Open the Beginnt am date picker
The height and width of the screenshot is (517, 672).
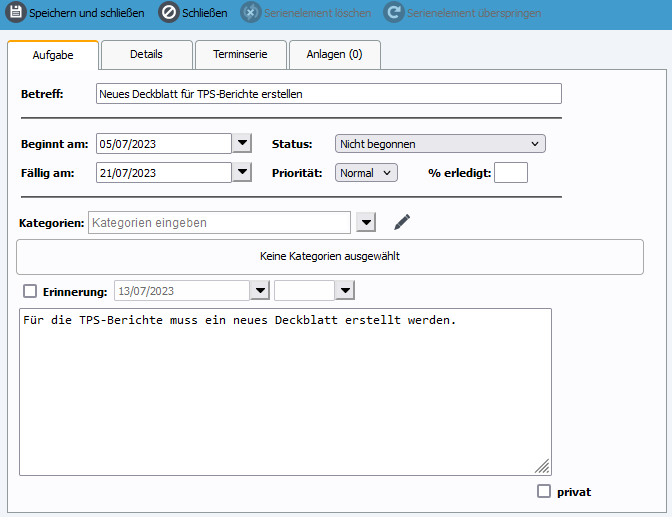click(242, 144)
